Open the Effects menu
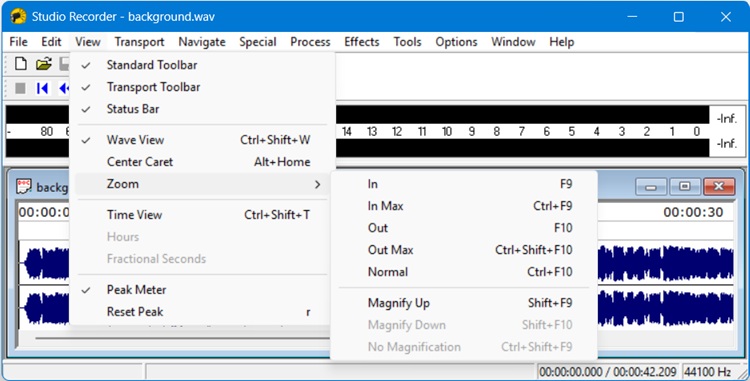 click(362, 42)
